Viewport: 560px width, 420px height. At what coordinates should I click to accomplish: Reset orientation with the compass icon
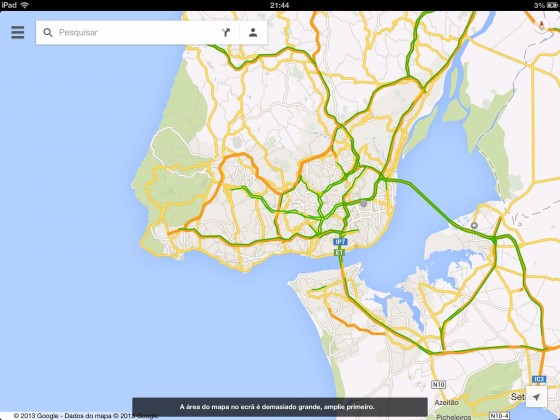coord(542,25)
